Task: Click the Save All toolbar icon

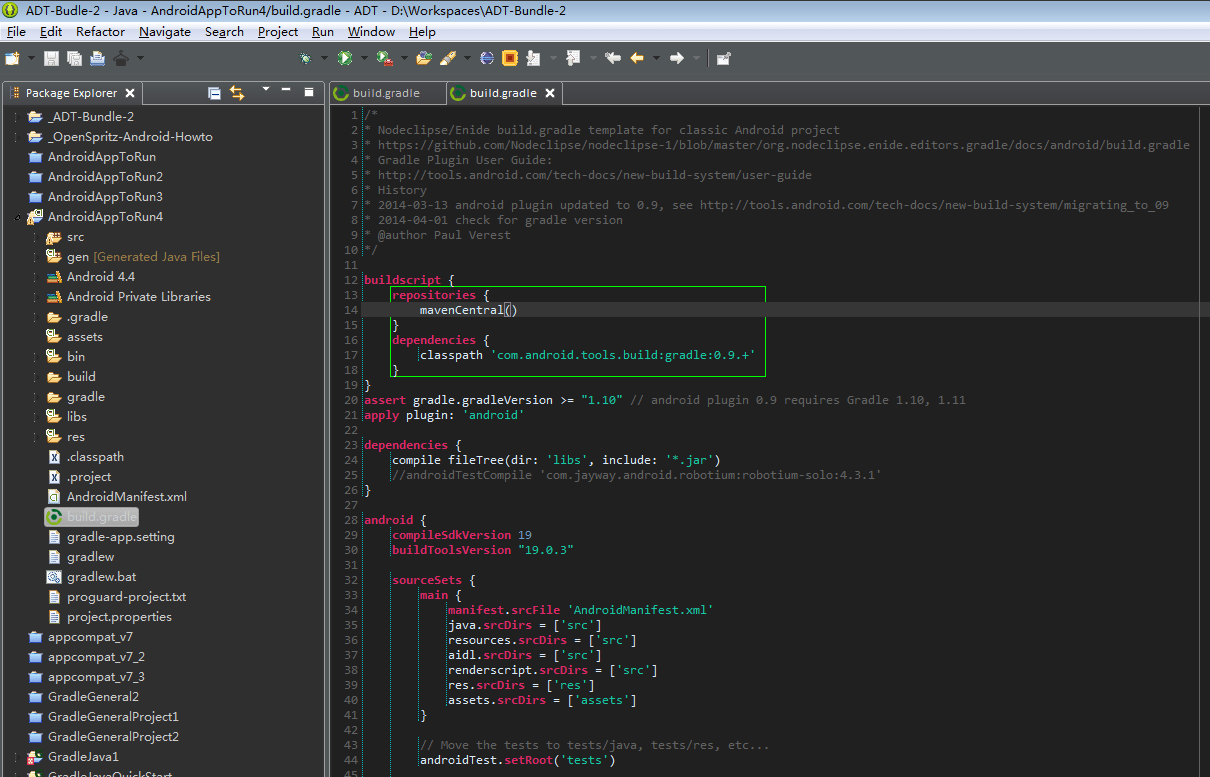Action: (73, 57)
